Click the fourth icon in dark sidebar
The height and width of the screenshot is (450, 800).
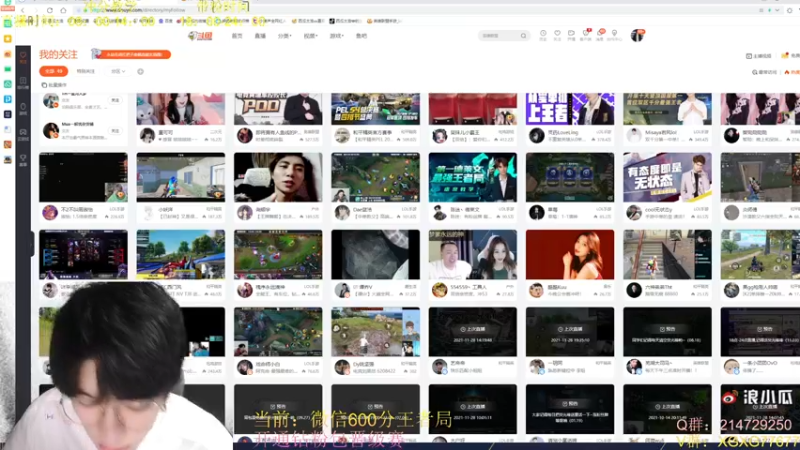coord(23,134)
